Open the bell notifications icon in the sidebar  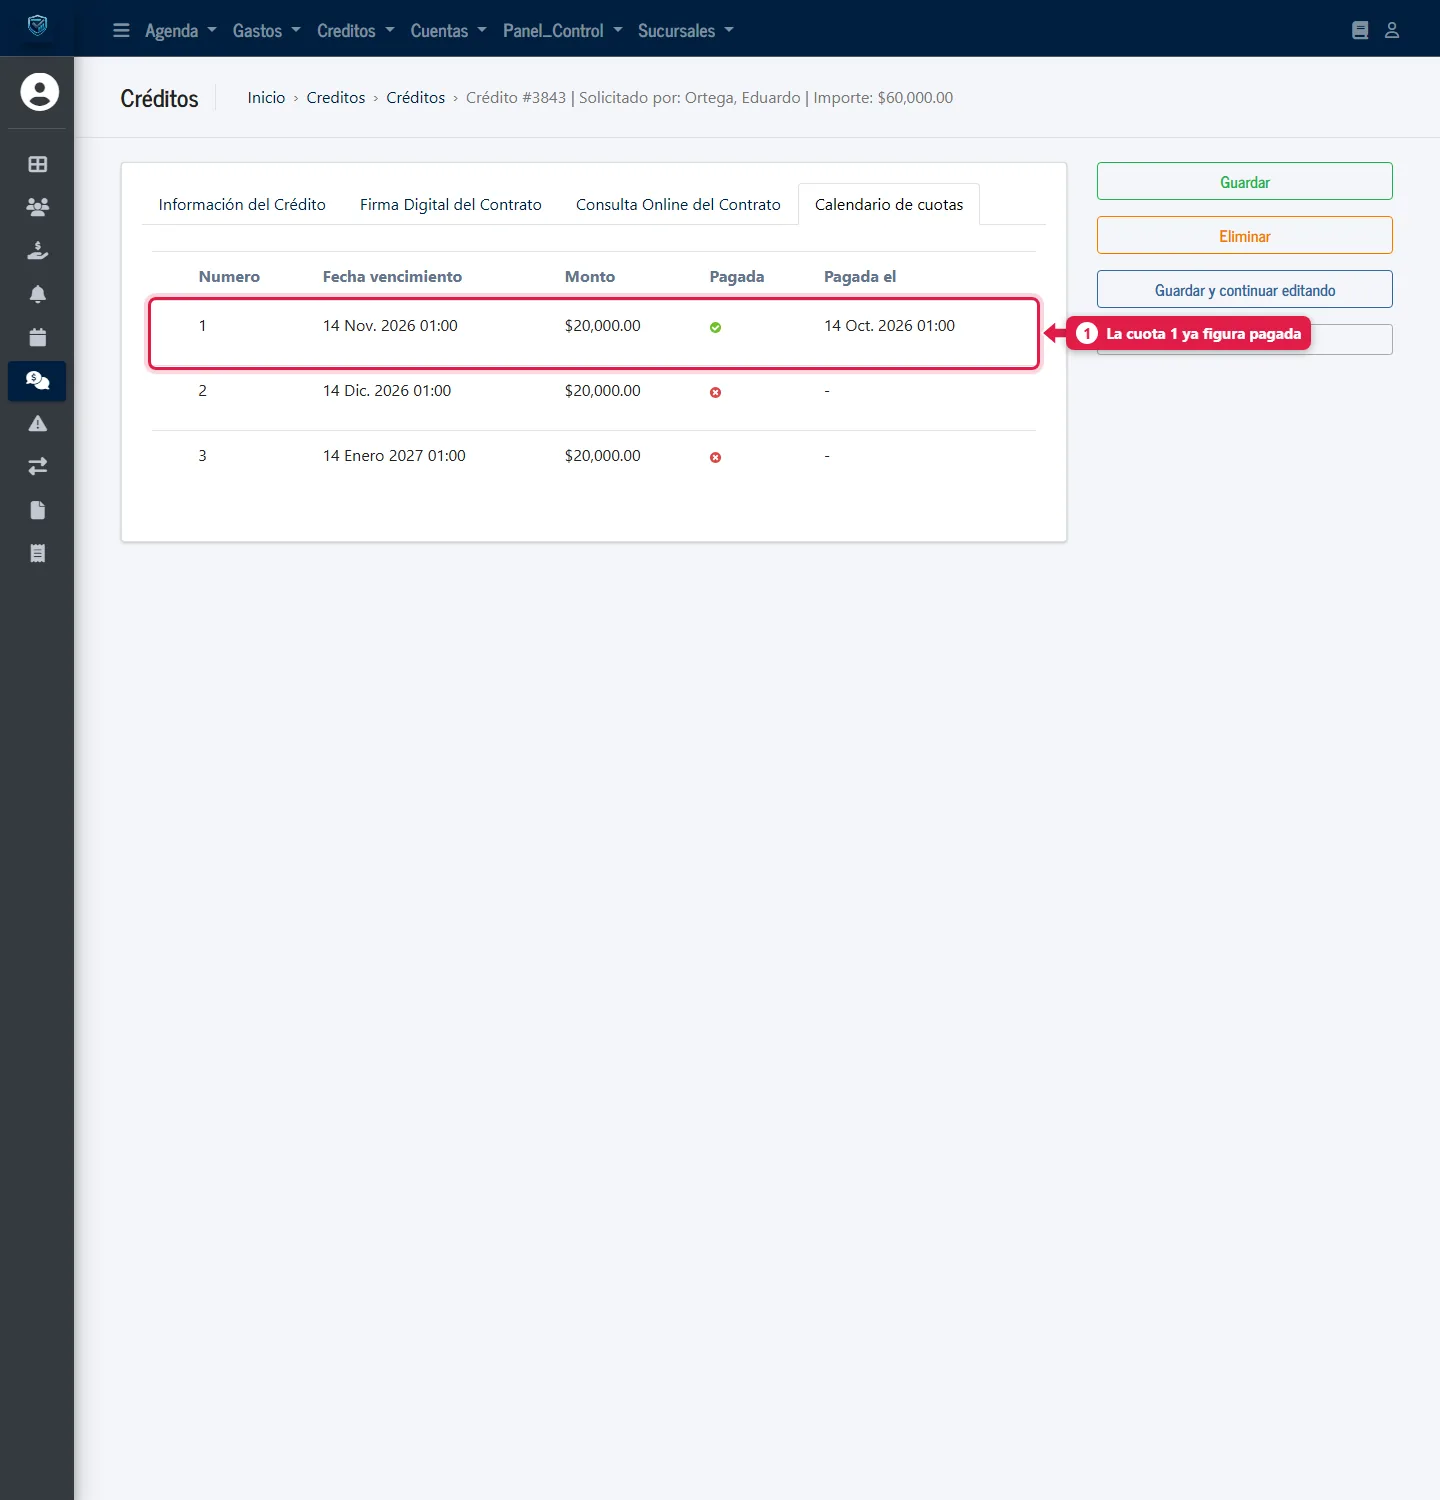[38, 294]
